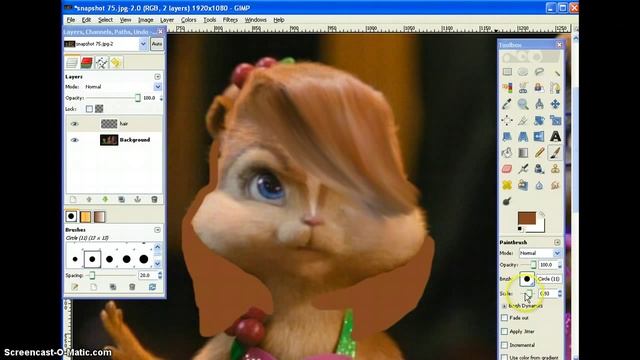Enable the Fade out checkbox

point(504,318)
